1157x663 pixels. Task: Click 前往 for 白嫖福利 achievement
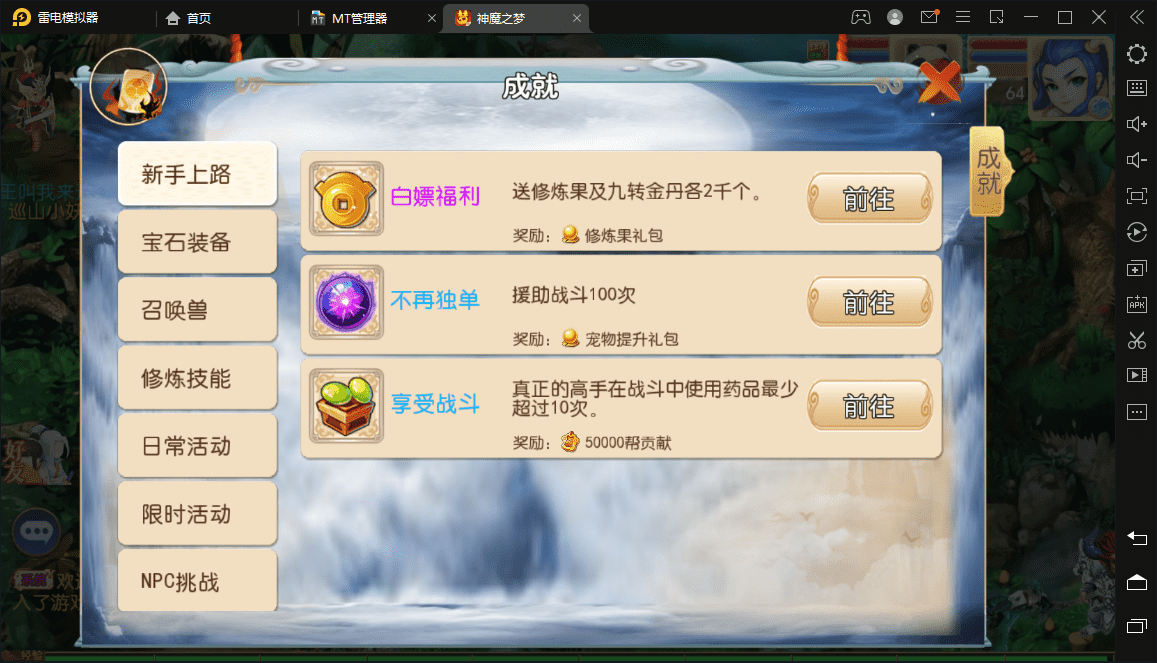click(x=869, y=199)
